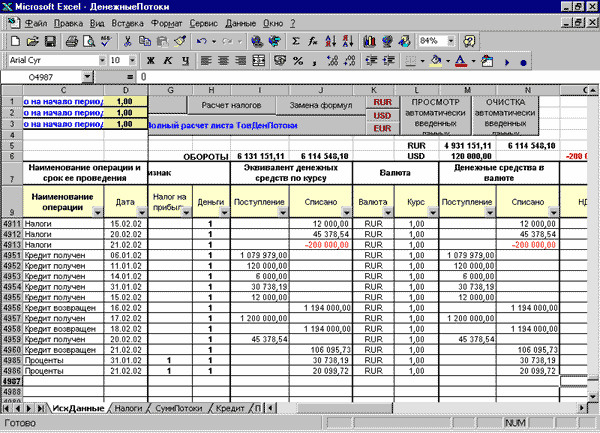Open the Файл menu

coord(36,24)
